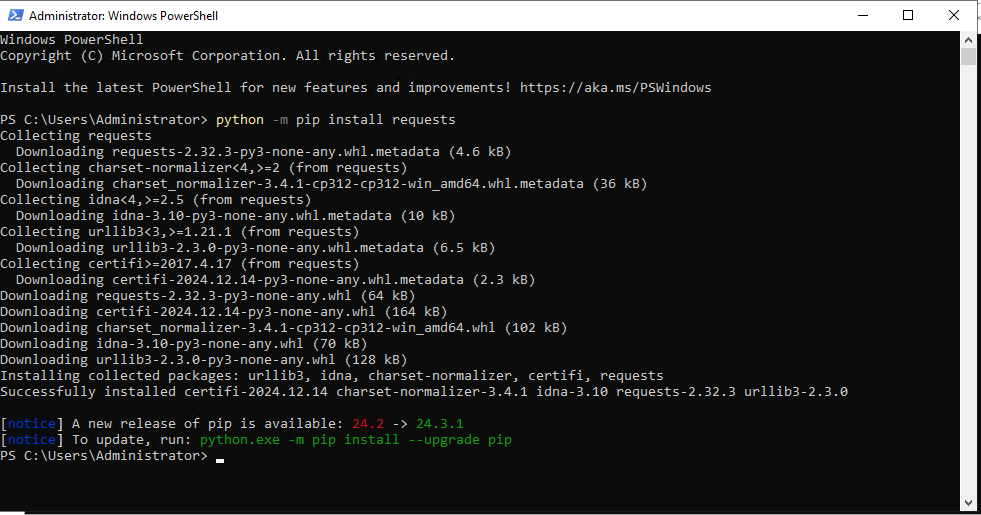Image resolution: width=981 pixels, height=515 pixels.
Task: Click the blinking cursor at the last prompt
Action: click(220, 457)
